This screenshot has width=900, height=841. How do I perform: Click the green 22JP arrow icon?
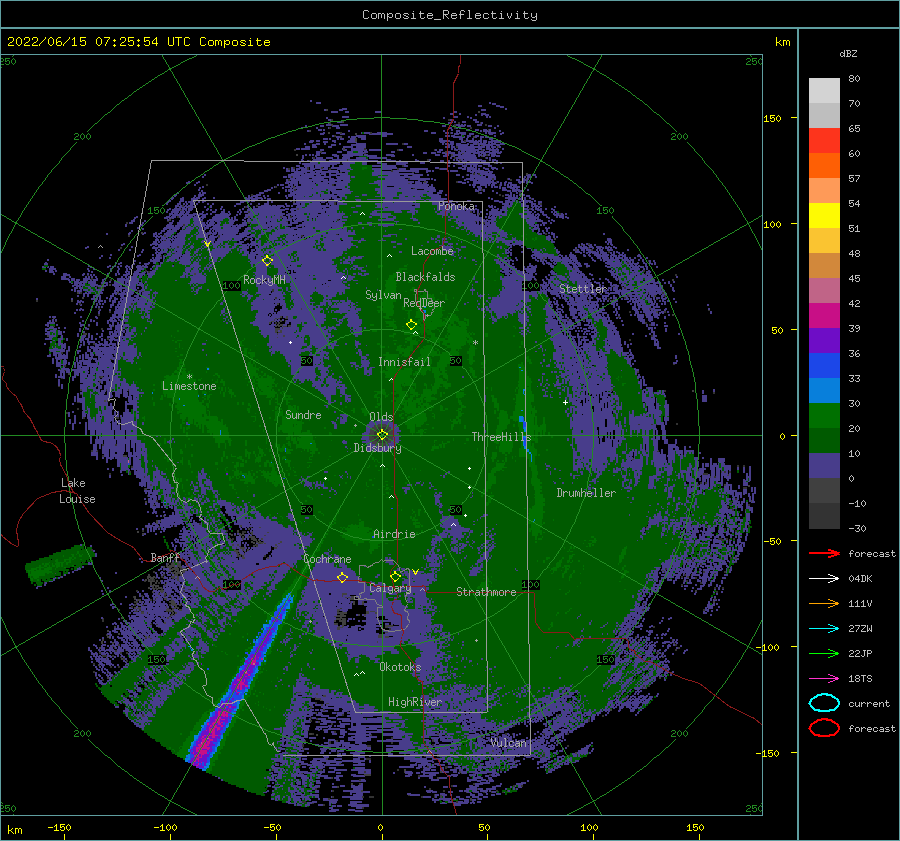[x=824, y=653]
